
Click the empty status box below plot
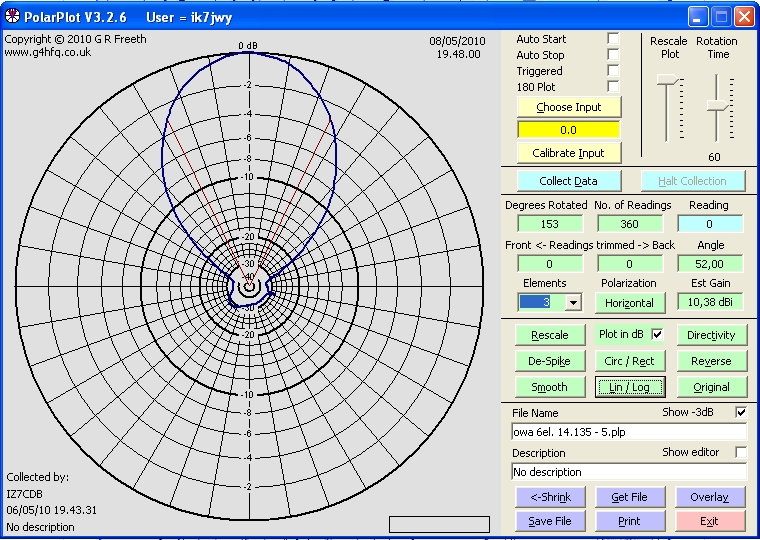[x=439, y=524]
